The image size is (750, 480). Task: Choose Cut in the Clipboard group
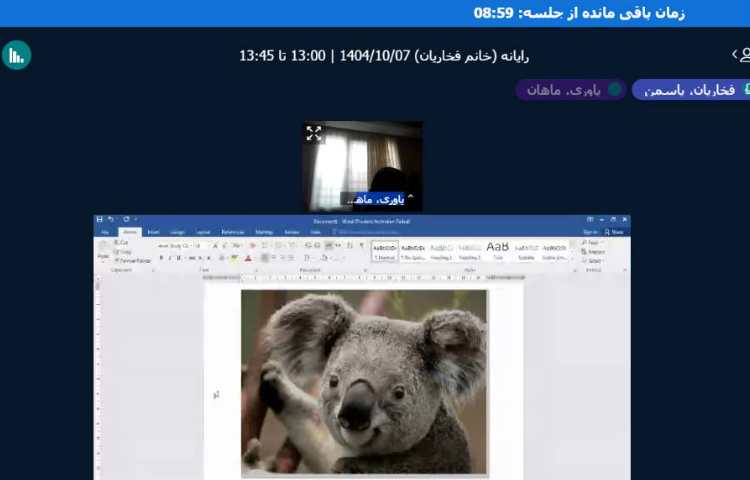point(121,242)
